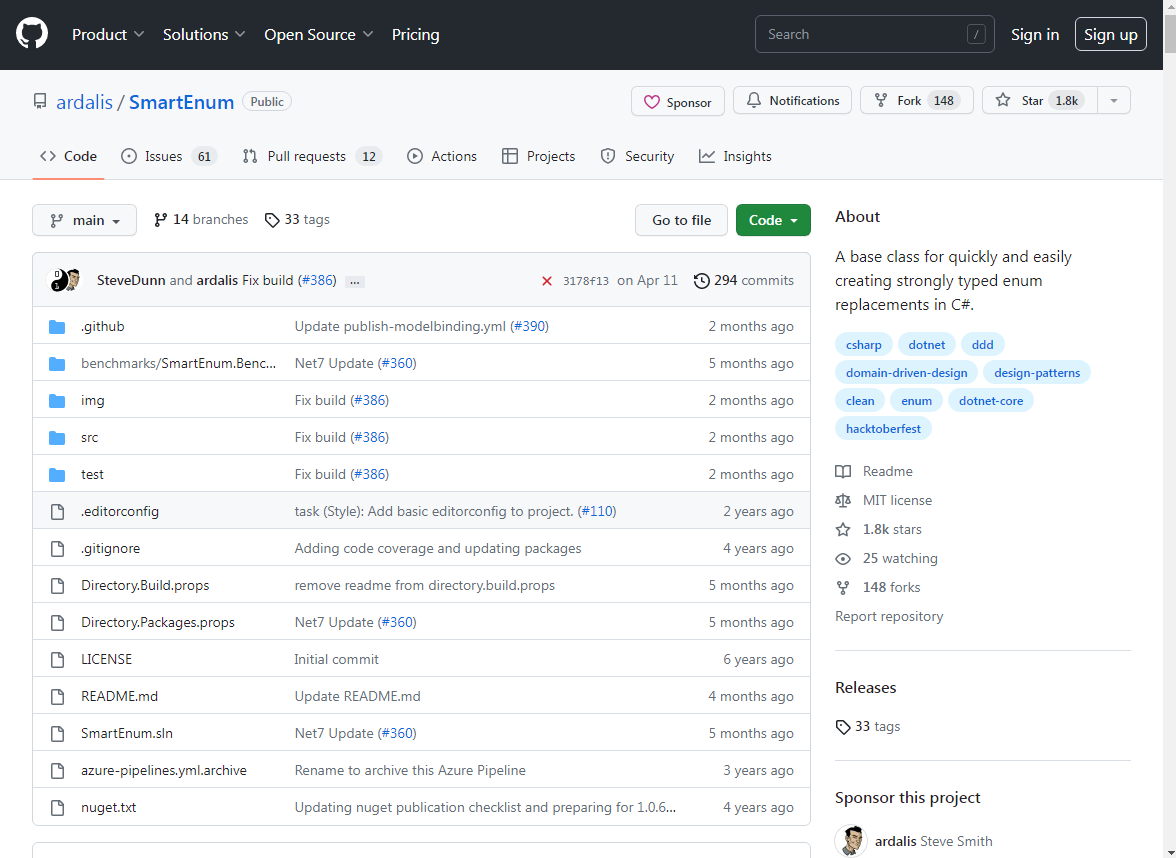The image size is (1176, 858).
Task: Fork the repository with Fork button
Action: (916, 100)
